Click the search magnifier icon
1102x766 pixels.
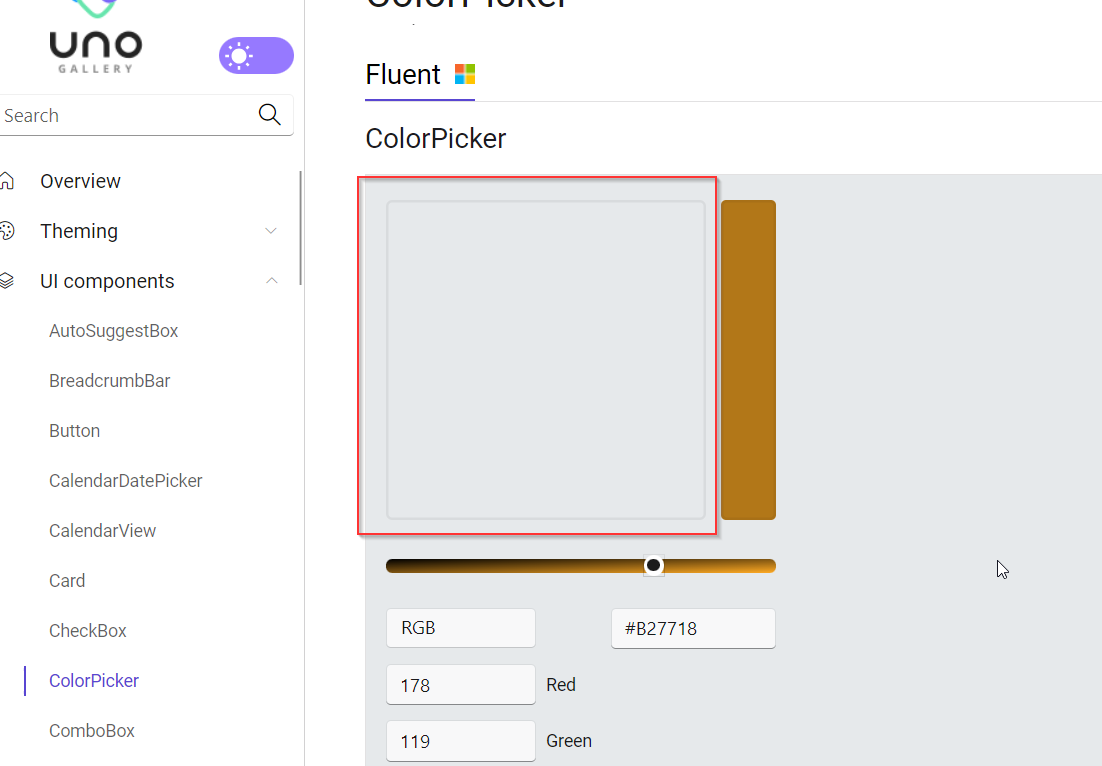point(269,114)
